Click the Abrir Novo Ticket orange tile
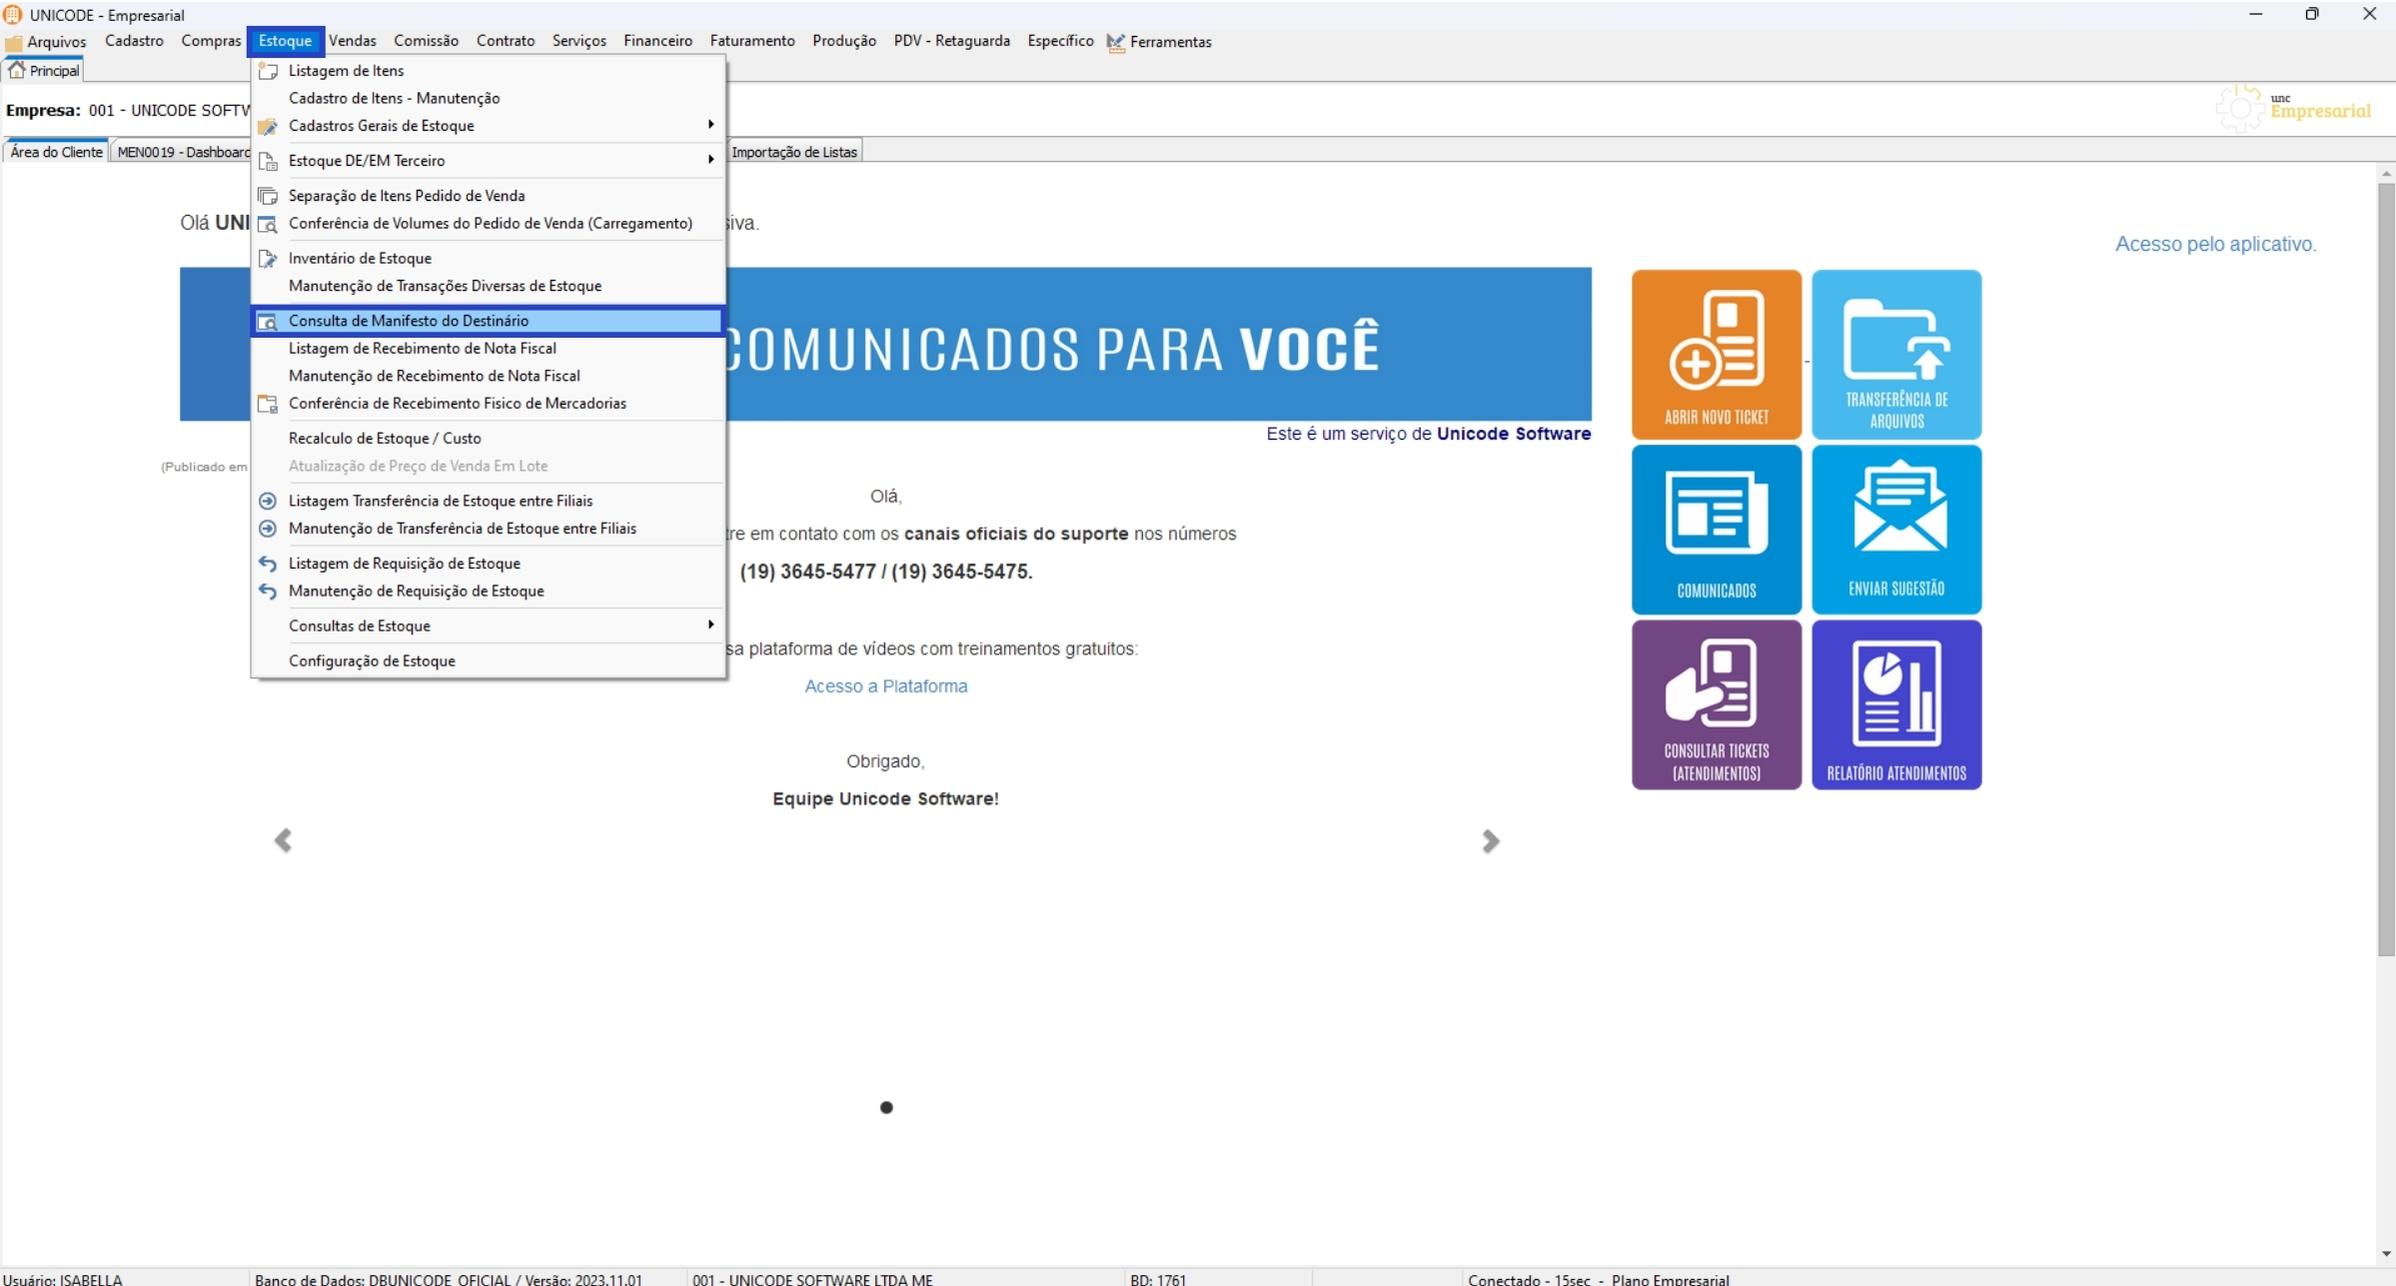2396x1286 pixels. (1716, 354)
